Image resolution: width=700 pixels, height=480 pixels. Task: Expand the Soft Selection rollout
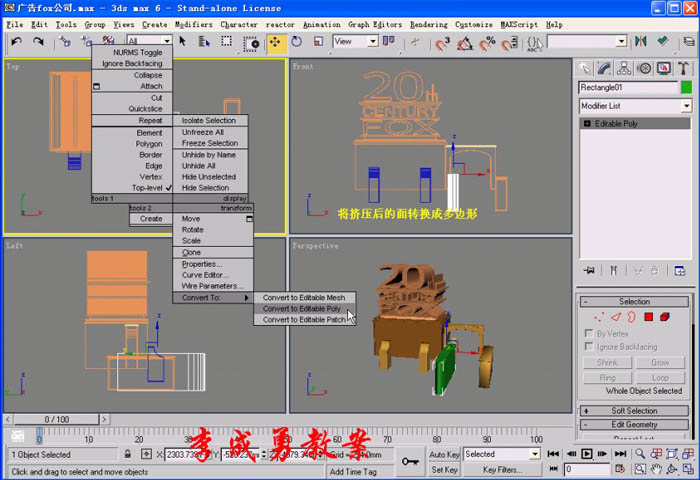click(634, 410)
